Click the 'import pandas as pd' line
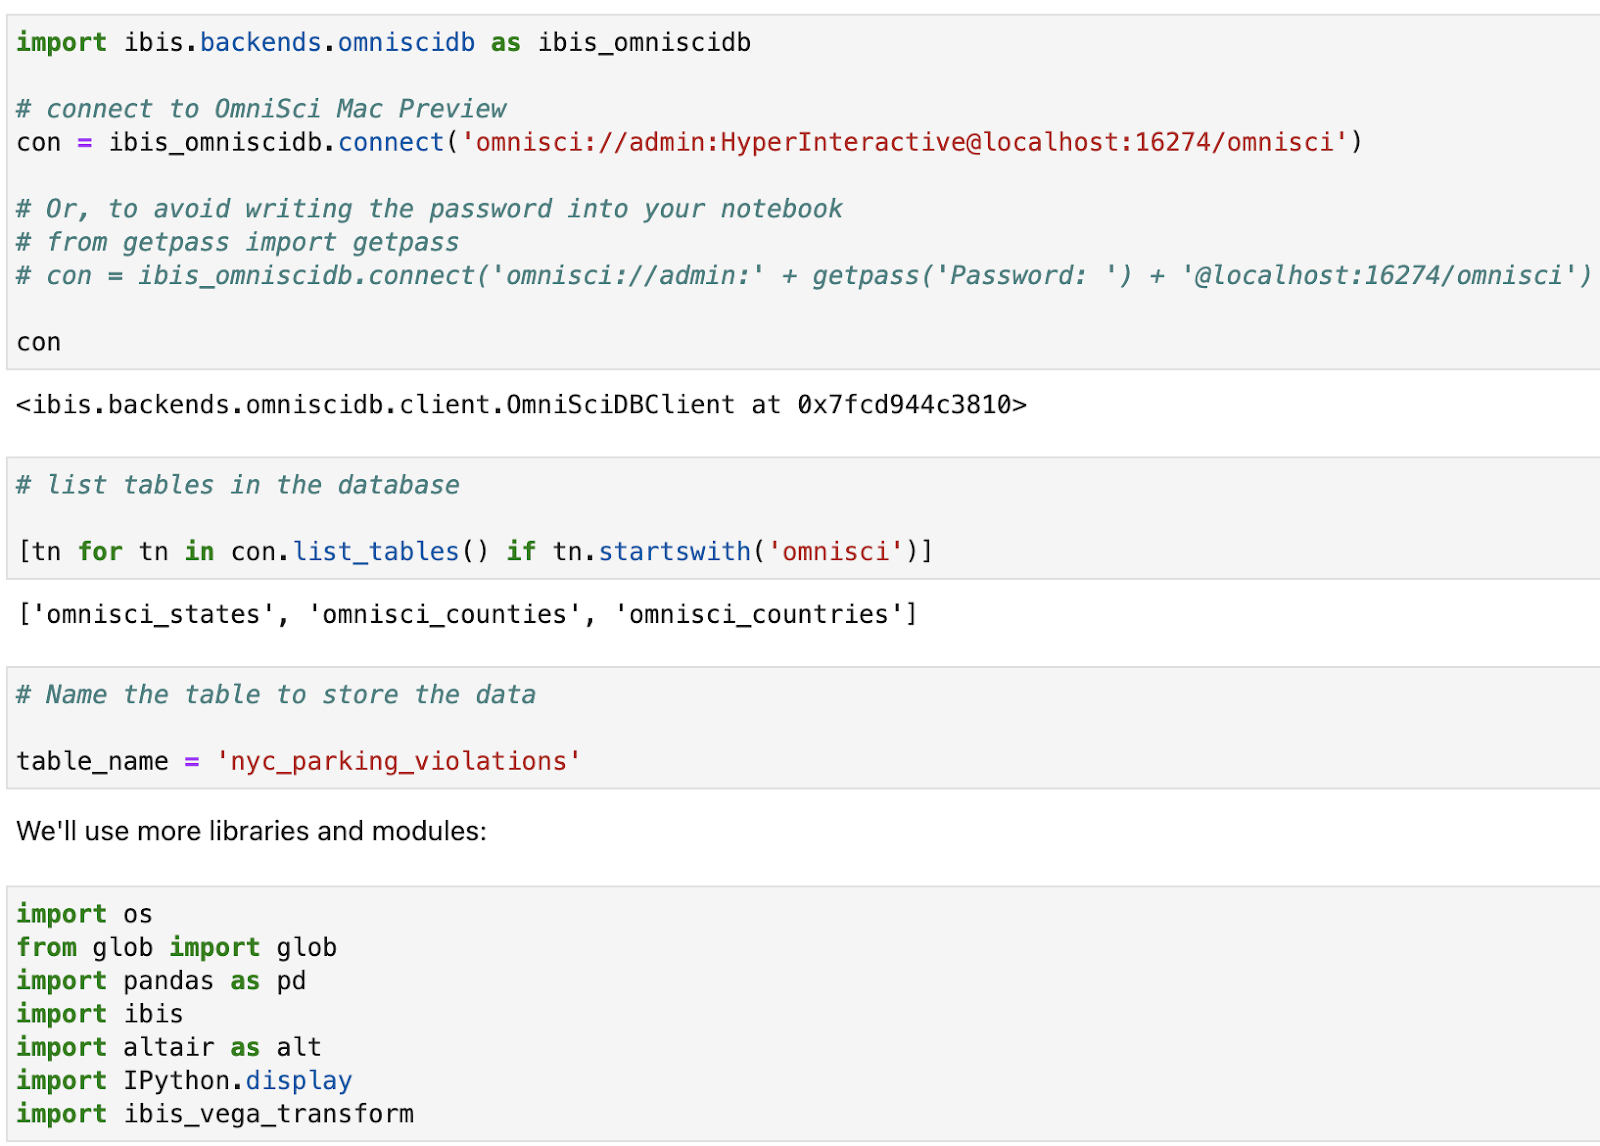 [x=161, y=982]
